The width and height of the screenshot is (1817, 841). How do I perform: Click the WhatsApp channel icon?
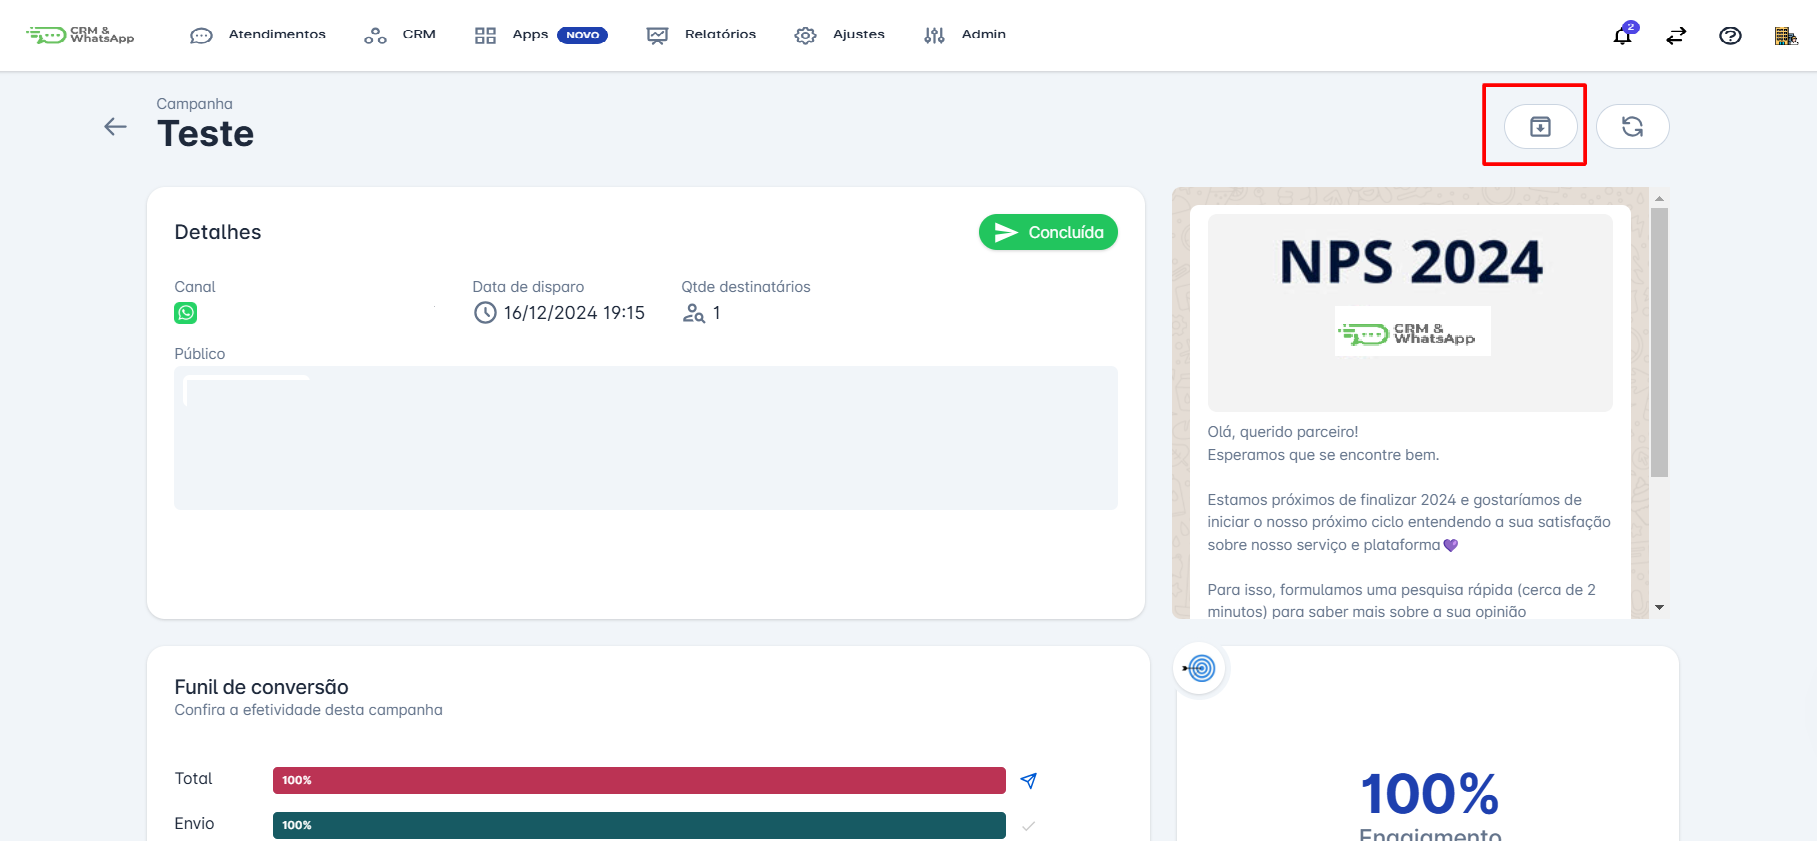click(x=186, y=313)
